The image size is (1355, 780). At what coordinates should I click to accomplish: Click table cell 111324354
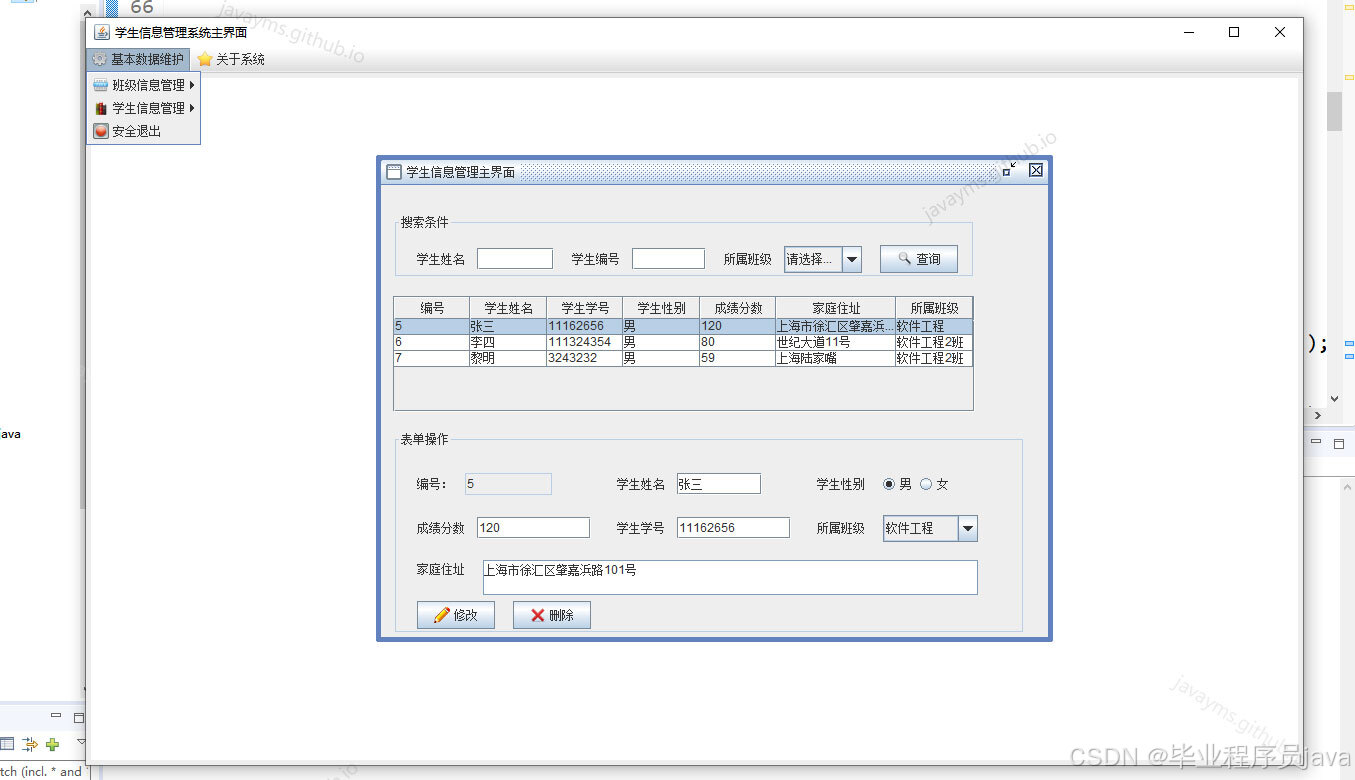584,342
